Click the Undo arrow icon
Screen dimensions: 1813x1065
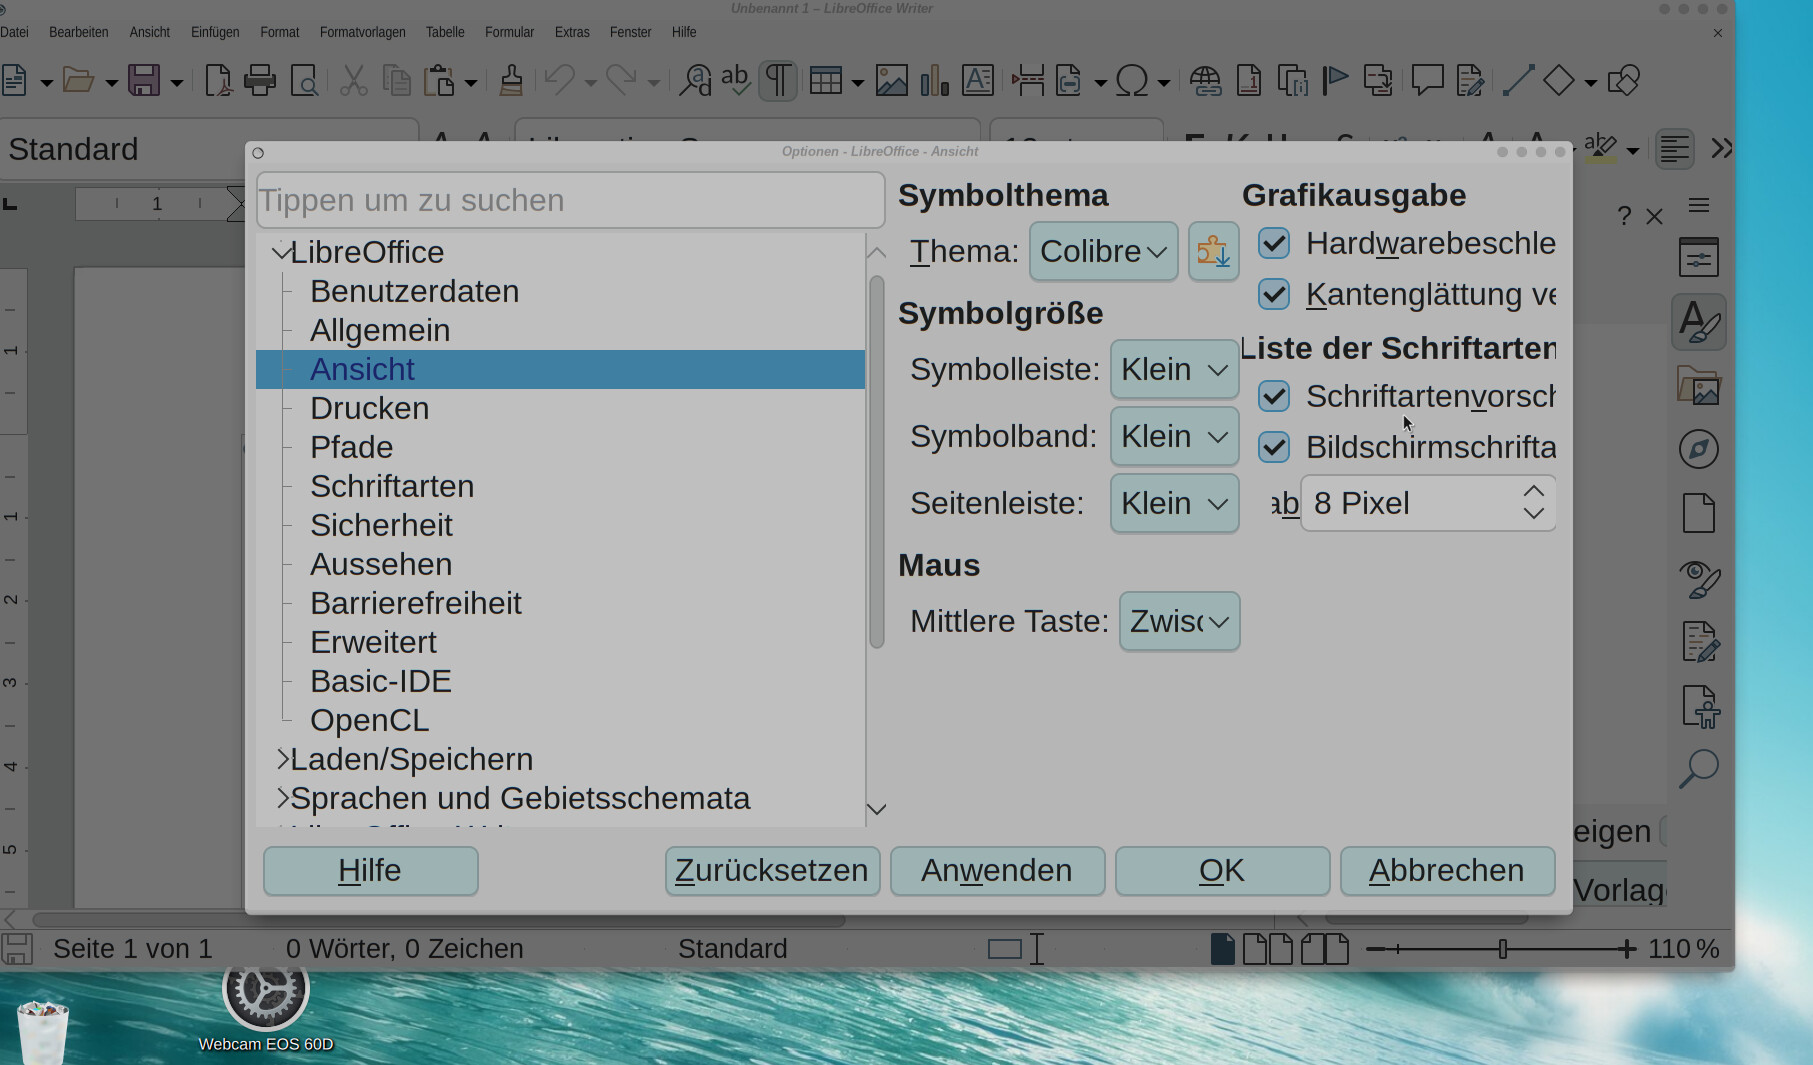coord(560,80)
